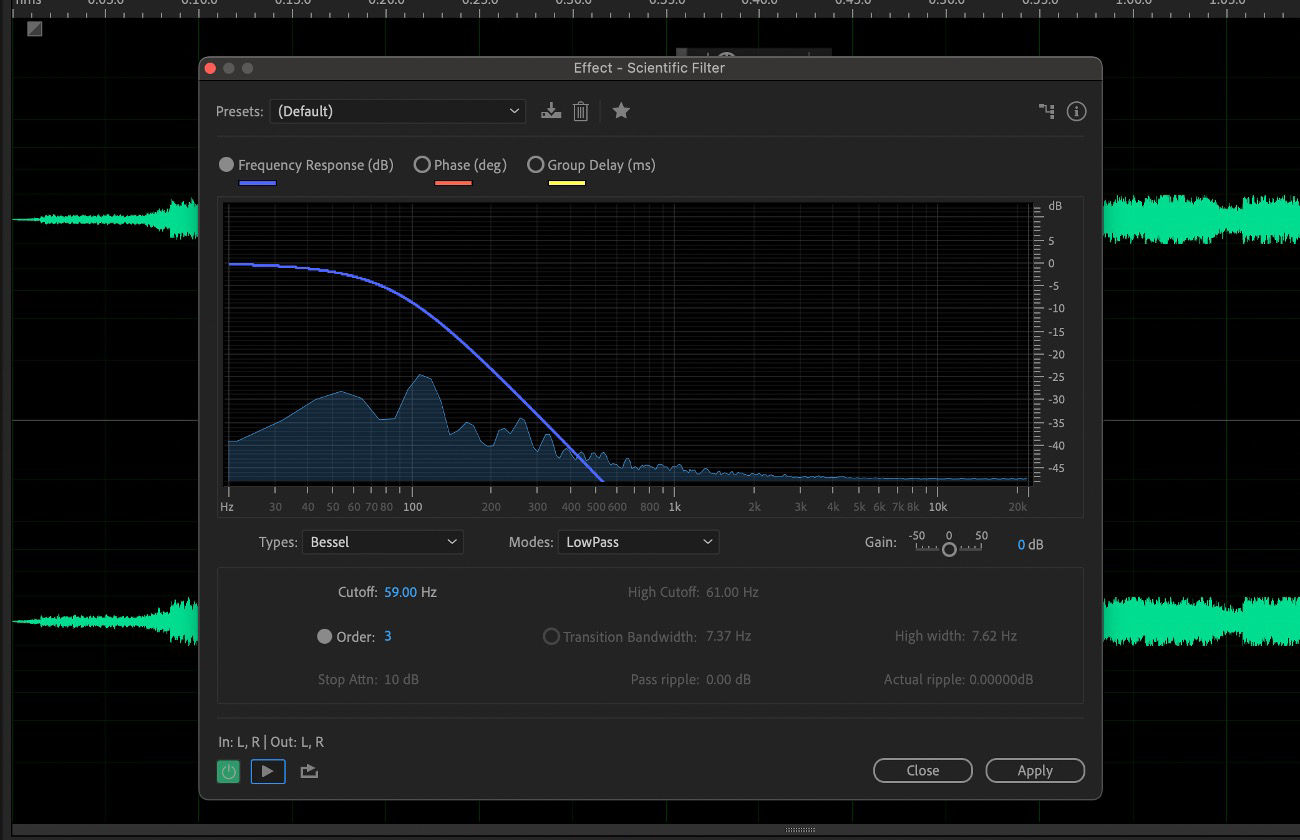The image size is (1300, 840).
Task: Enable looped playback of the preview
Action: click(307, 771)
